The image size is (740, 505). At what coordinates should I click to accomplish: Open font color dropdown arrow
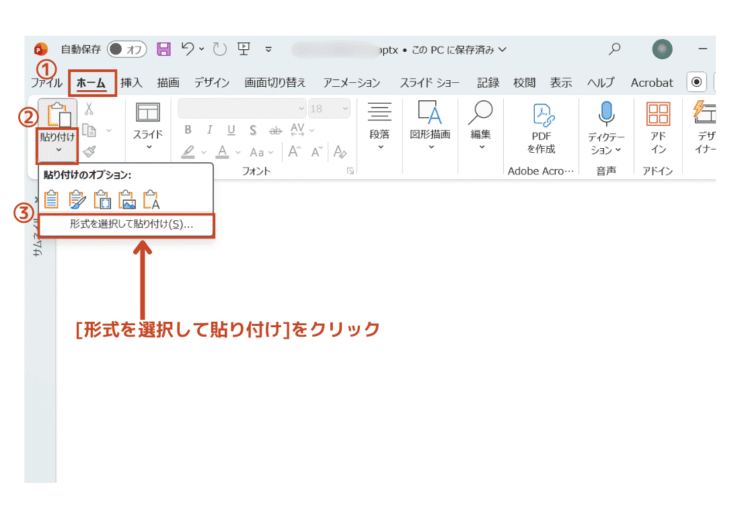point(238,152)
